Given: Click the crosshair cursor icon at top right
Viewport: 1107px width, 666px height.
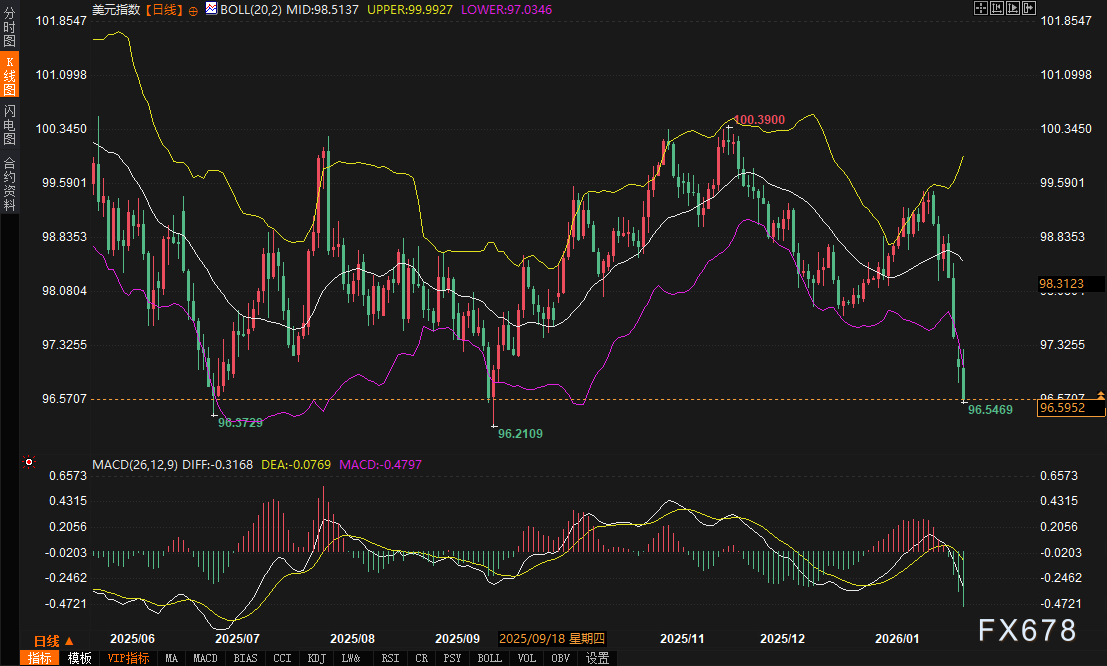Looking at the screenshot, I should [980, 8].
